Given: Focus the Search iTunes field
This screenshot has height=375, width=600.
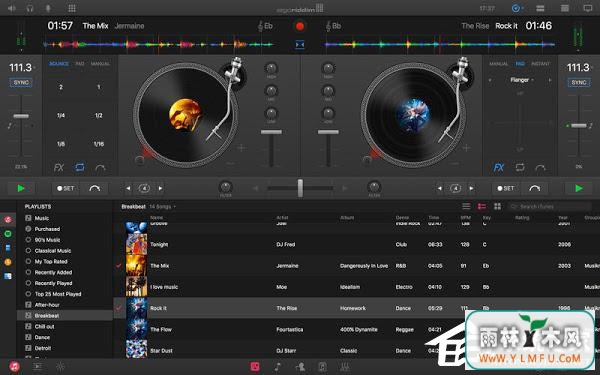Looking at the screenshot, I should (549, 207).
